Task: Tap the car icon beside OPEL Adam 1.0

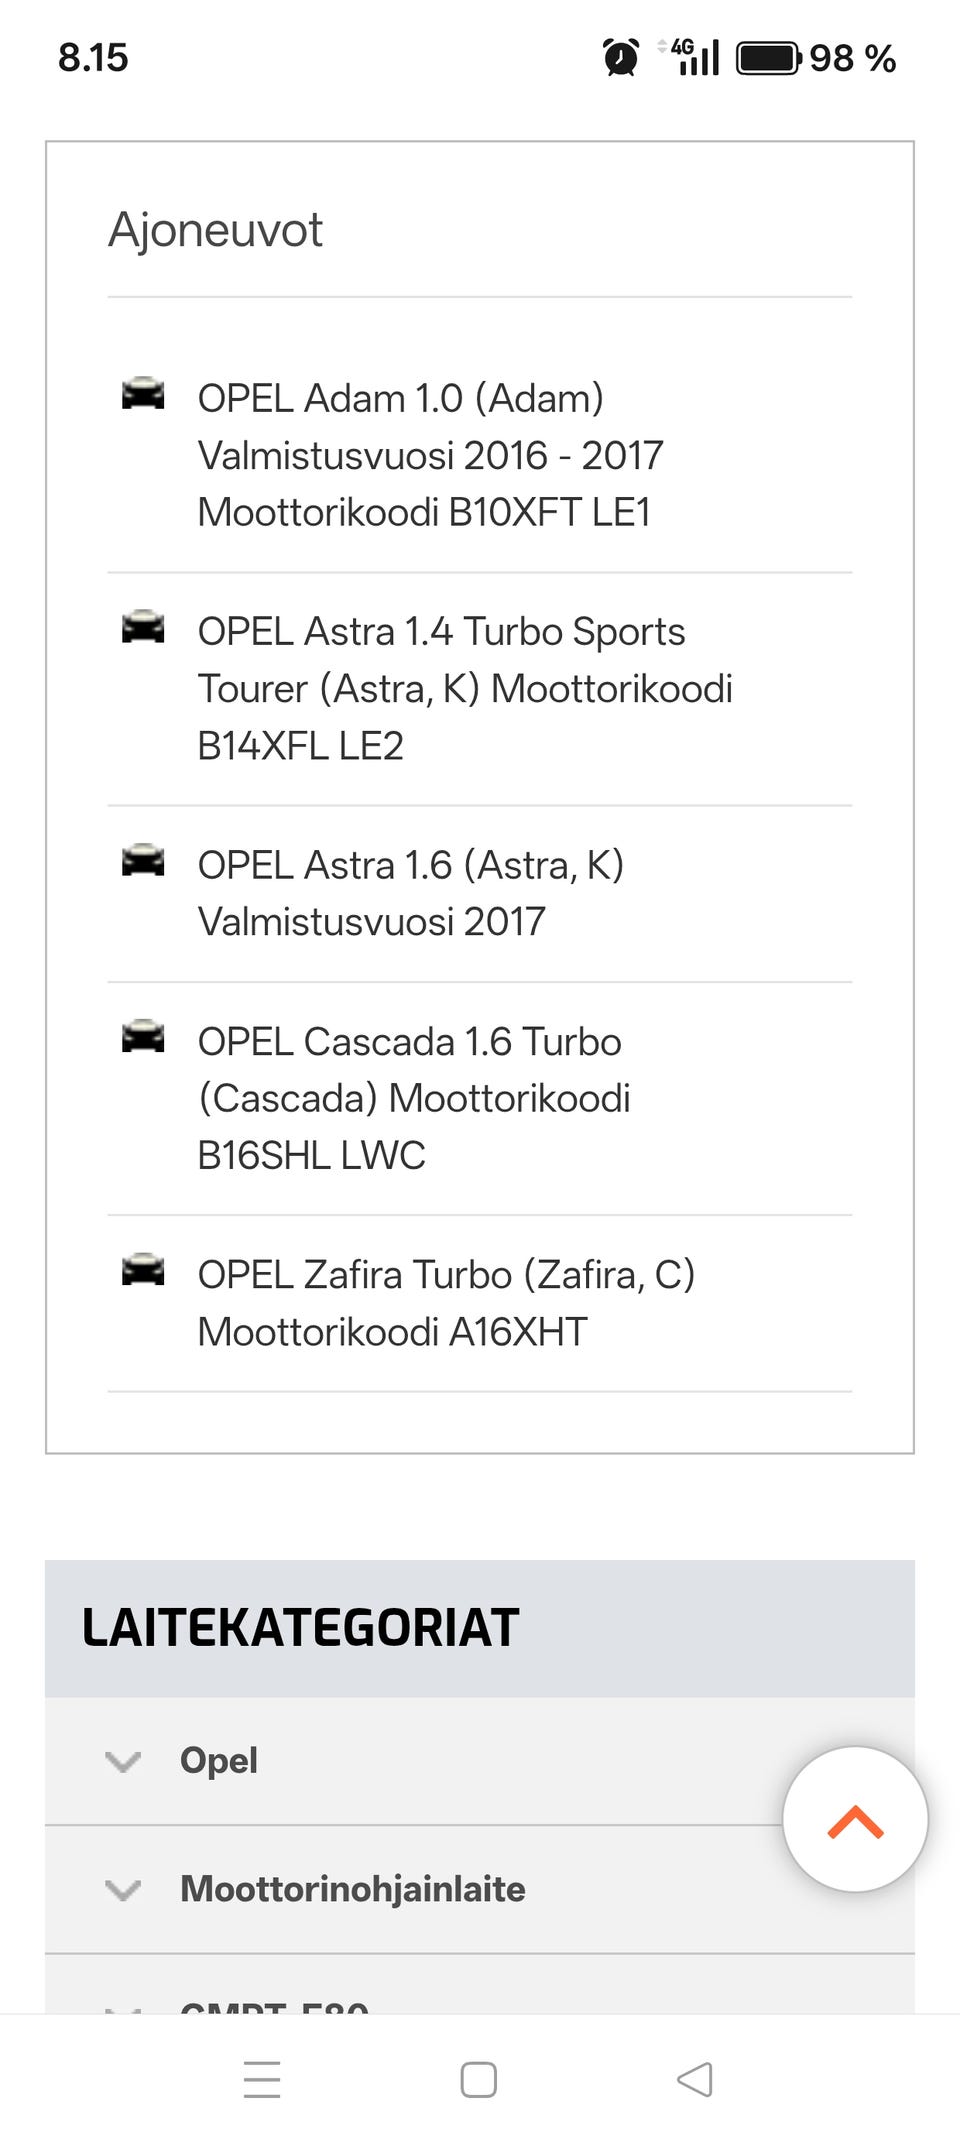Action: (x=143, y=394)
